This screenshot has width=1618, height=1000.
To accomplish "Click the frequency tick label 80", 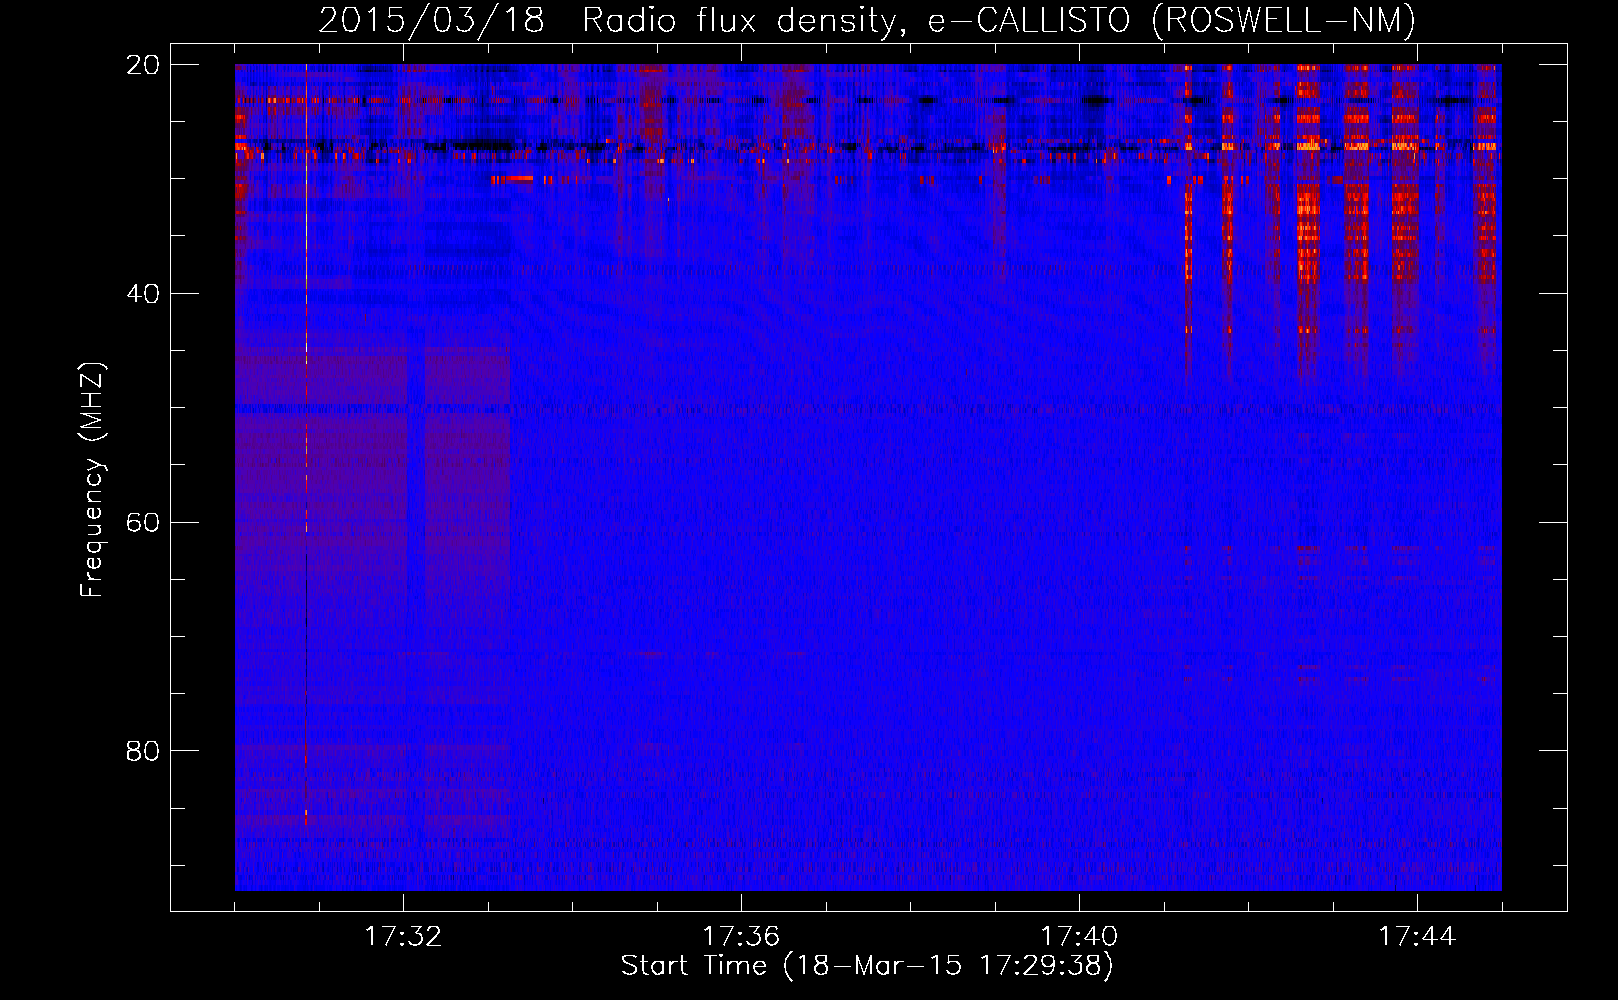I will pyautogui.click(x=142, y=751).
